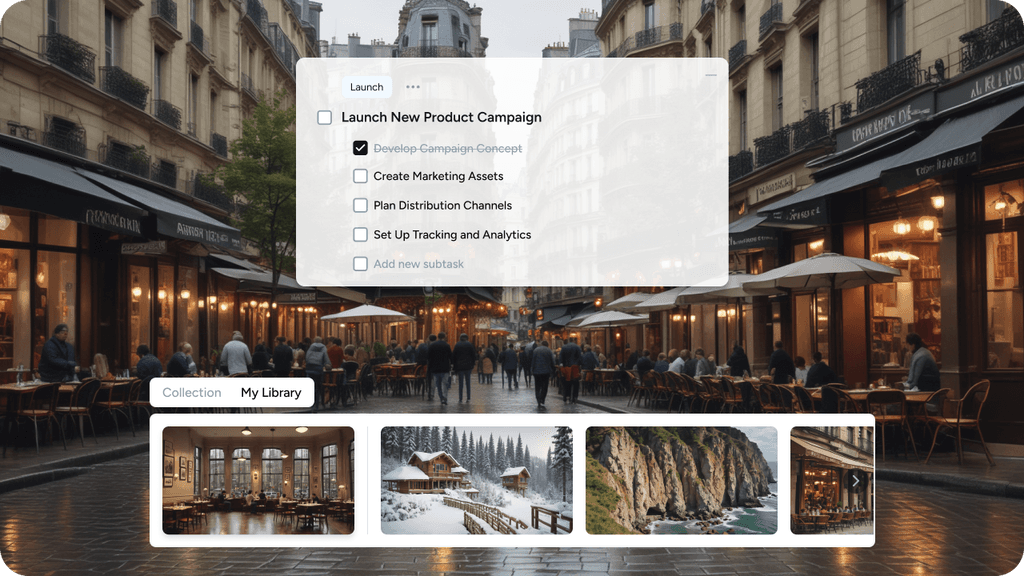Viewport: 1024px width, 576px height.
Task: Collapse the task card with the dash icon
Action: point(711,75)
